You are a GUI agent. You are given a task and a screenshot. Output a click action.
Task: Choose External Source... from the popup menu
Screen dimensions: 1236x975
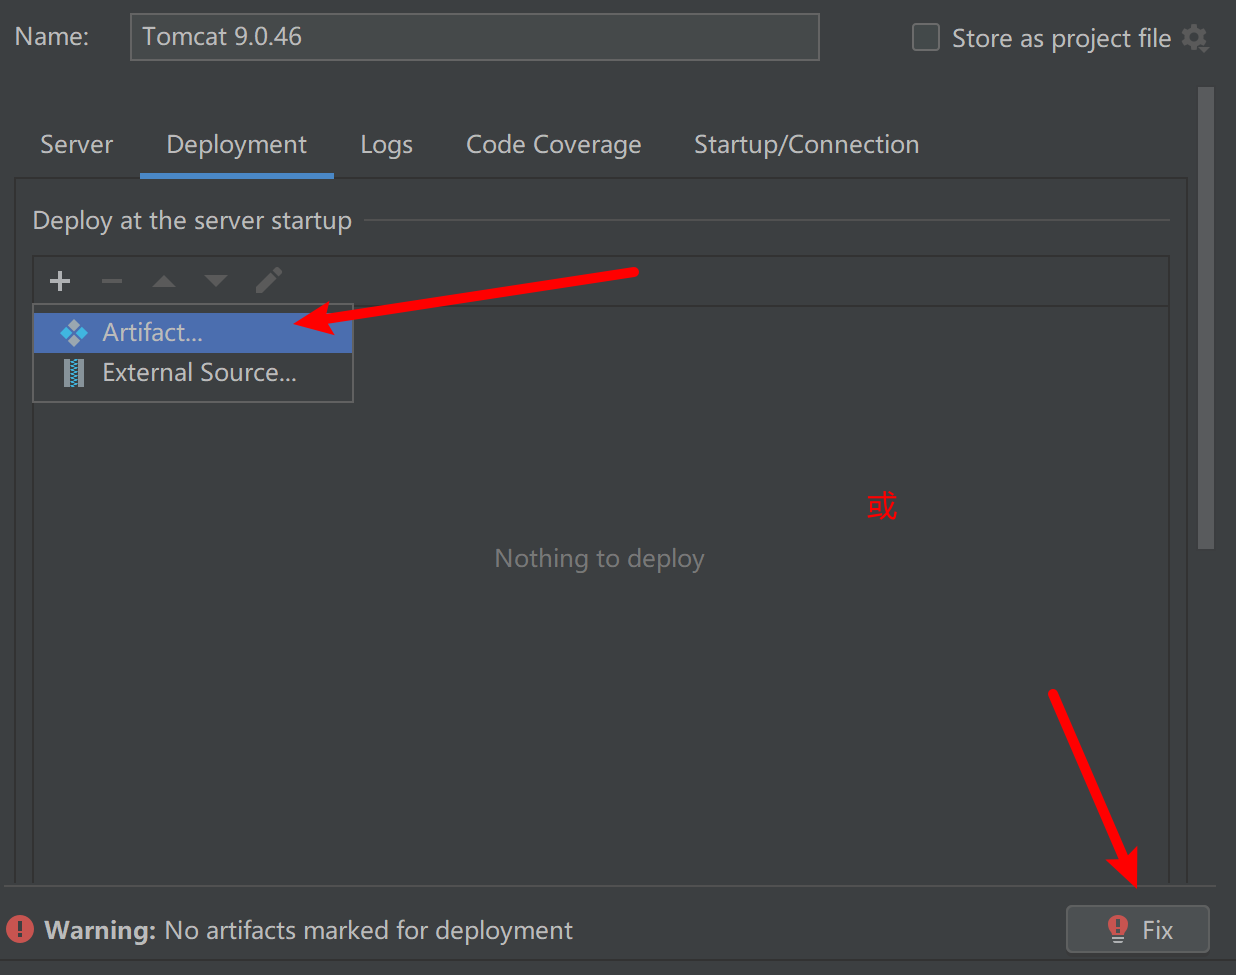[199, 373]
